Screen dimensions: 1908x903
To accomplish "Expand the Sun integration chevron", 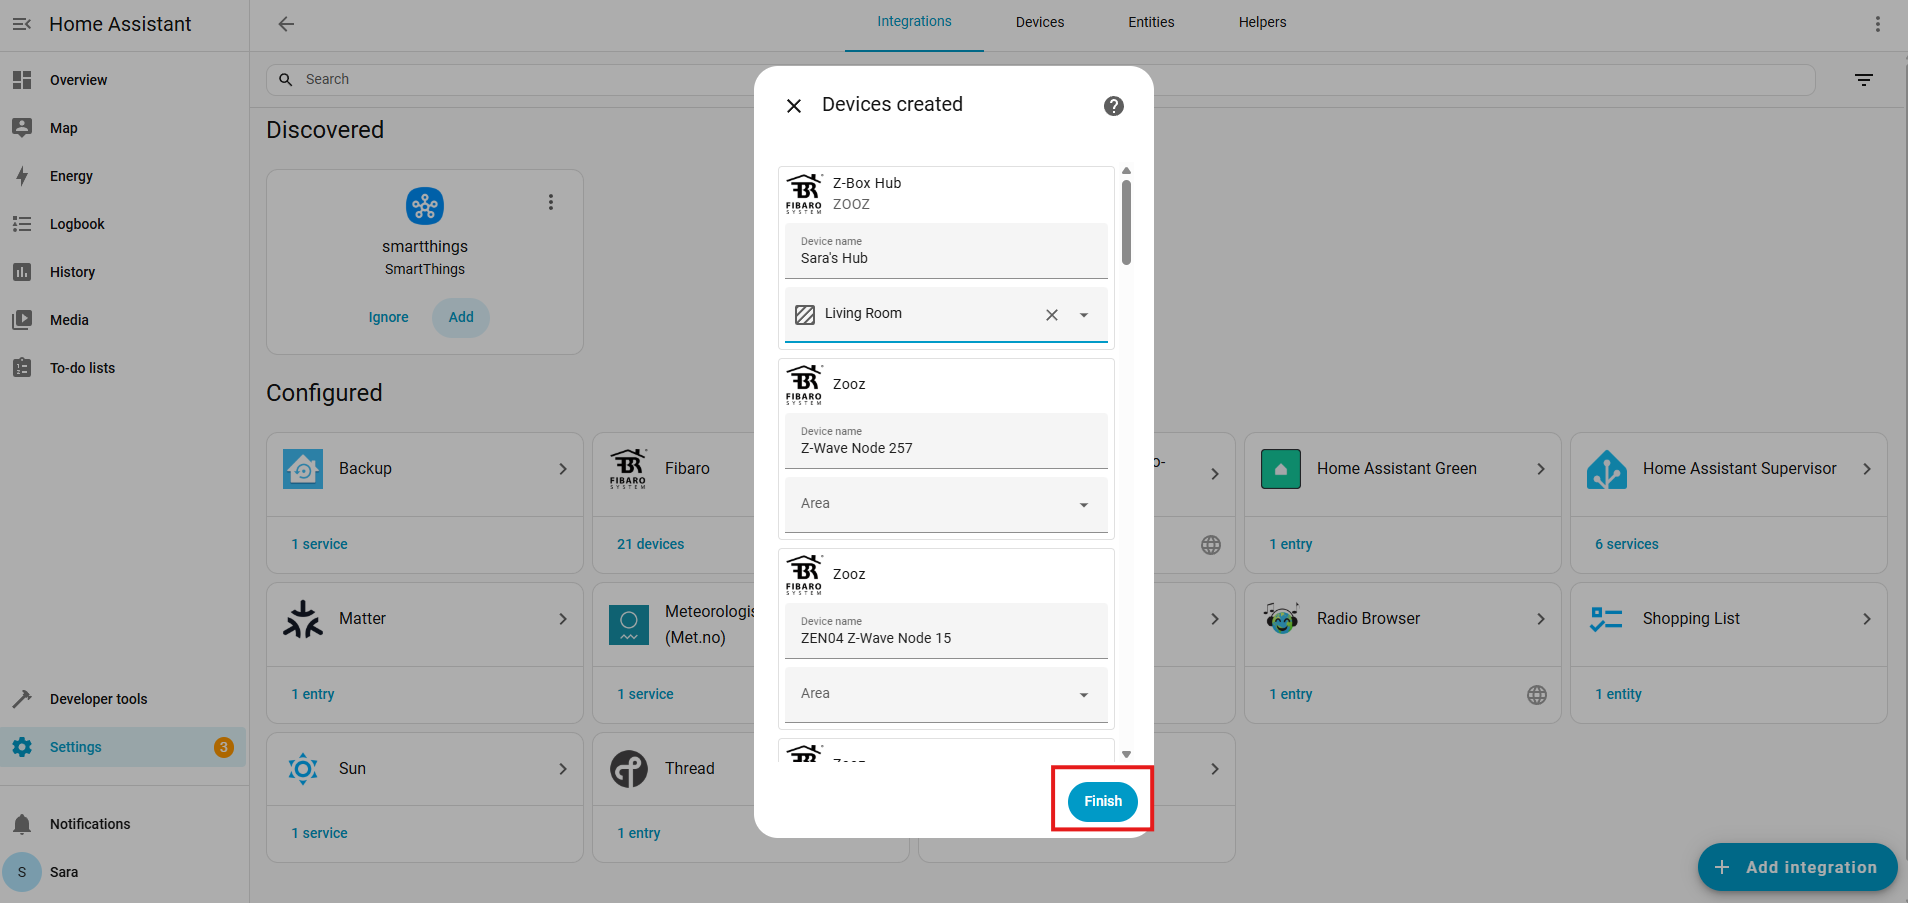I will pos(563,769).
